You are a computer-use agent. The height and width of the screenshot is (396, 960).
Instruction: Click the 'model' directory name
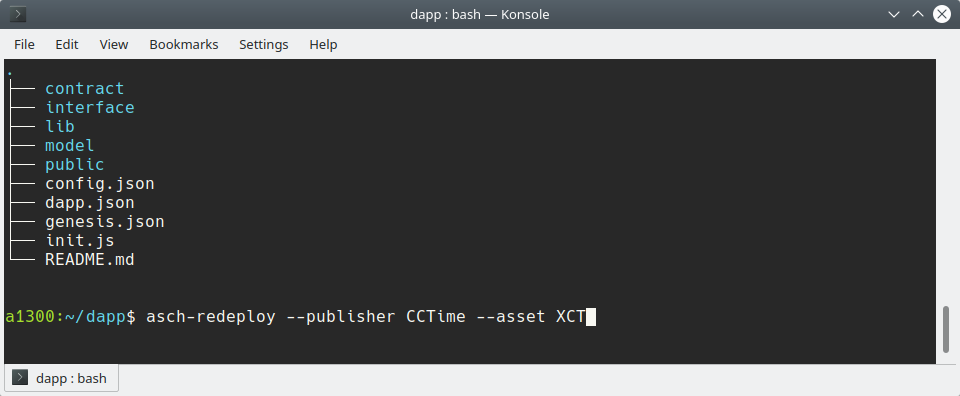click(x=70, y=146)
